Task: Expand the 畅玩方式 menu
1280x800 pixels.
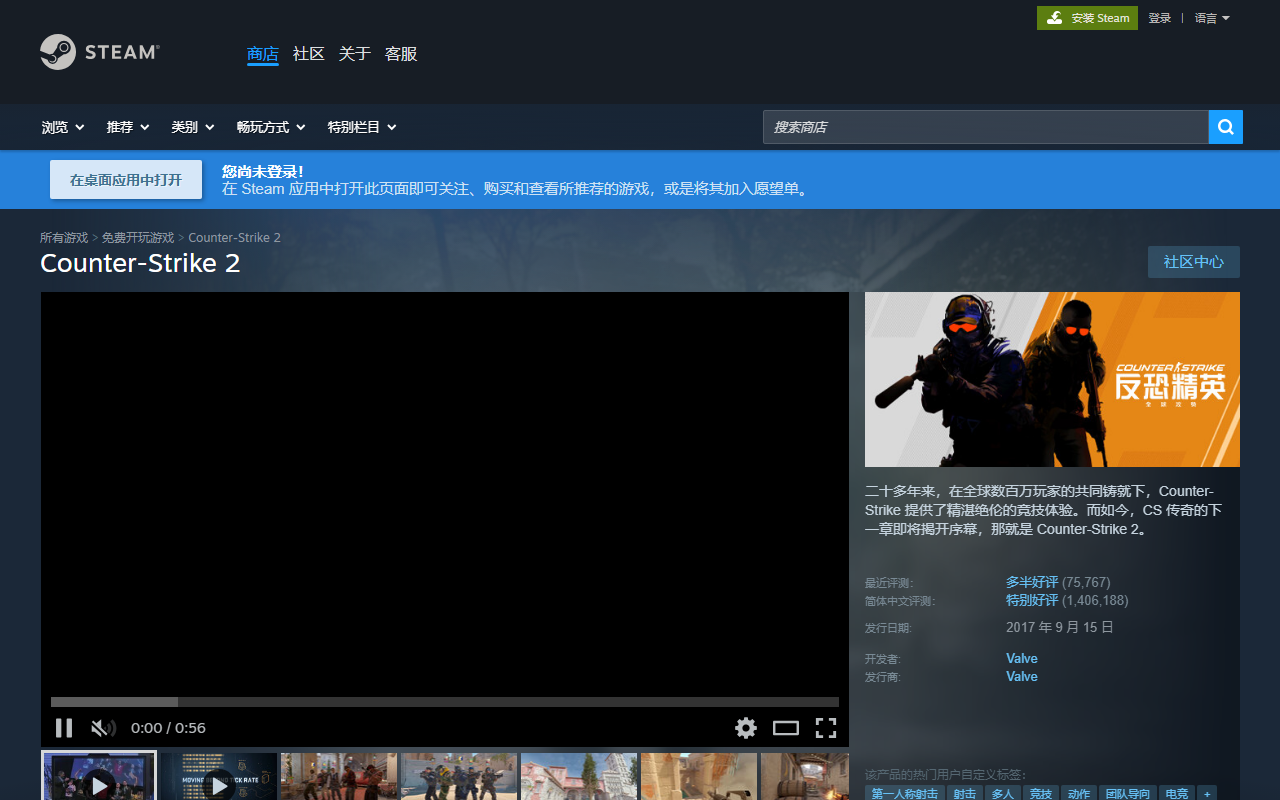Action: click(x=271, y=127)
